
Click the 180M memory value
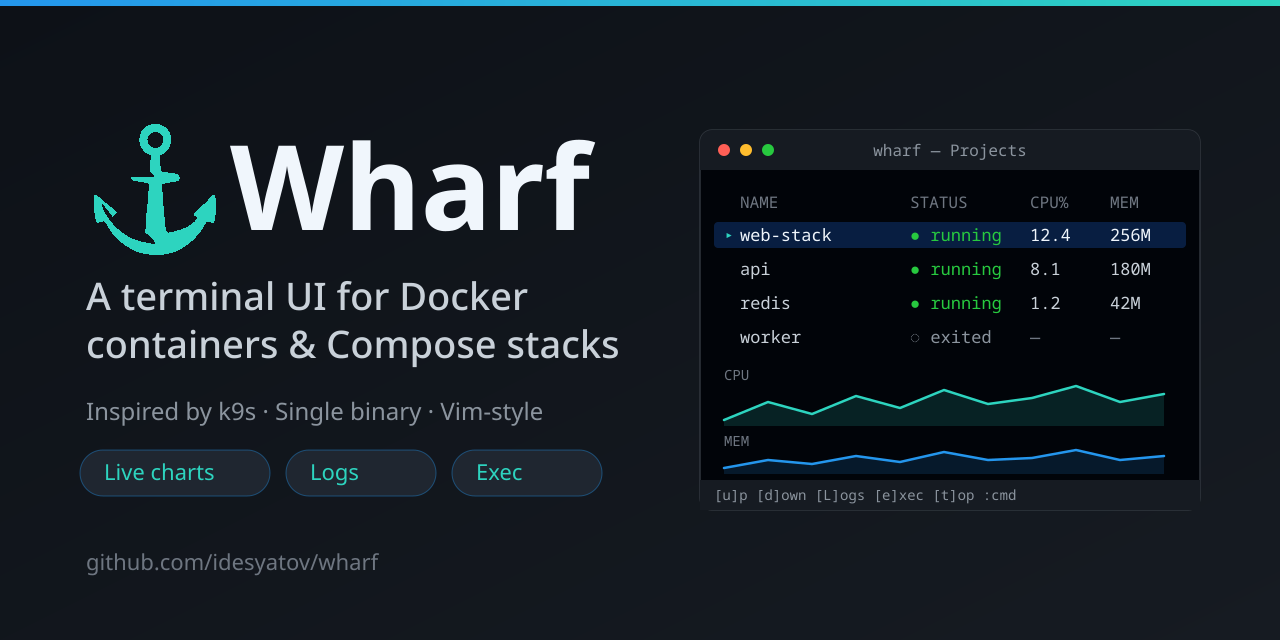pyautogui.click(x=1130, y=270)
